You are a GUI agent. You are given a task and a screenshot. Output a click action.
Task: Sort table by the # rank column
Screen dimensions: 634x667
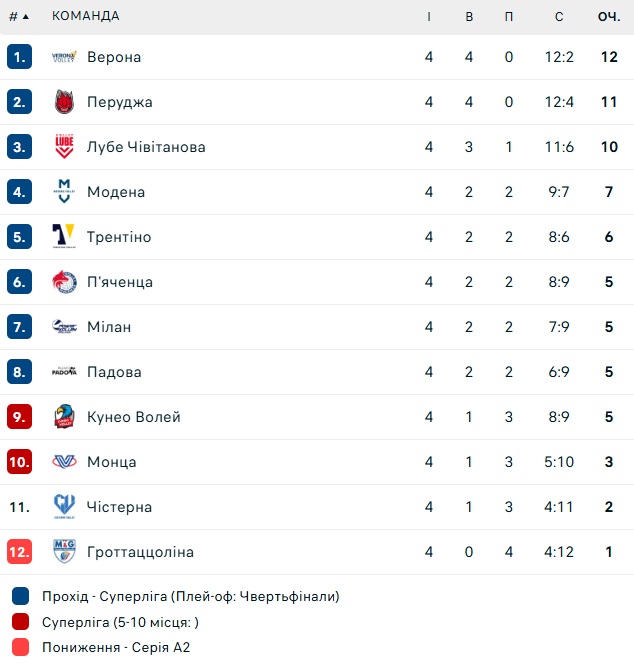click(19, 16)
